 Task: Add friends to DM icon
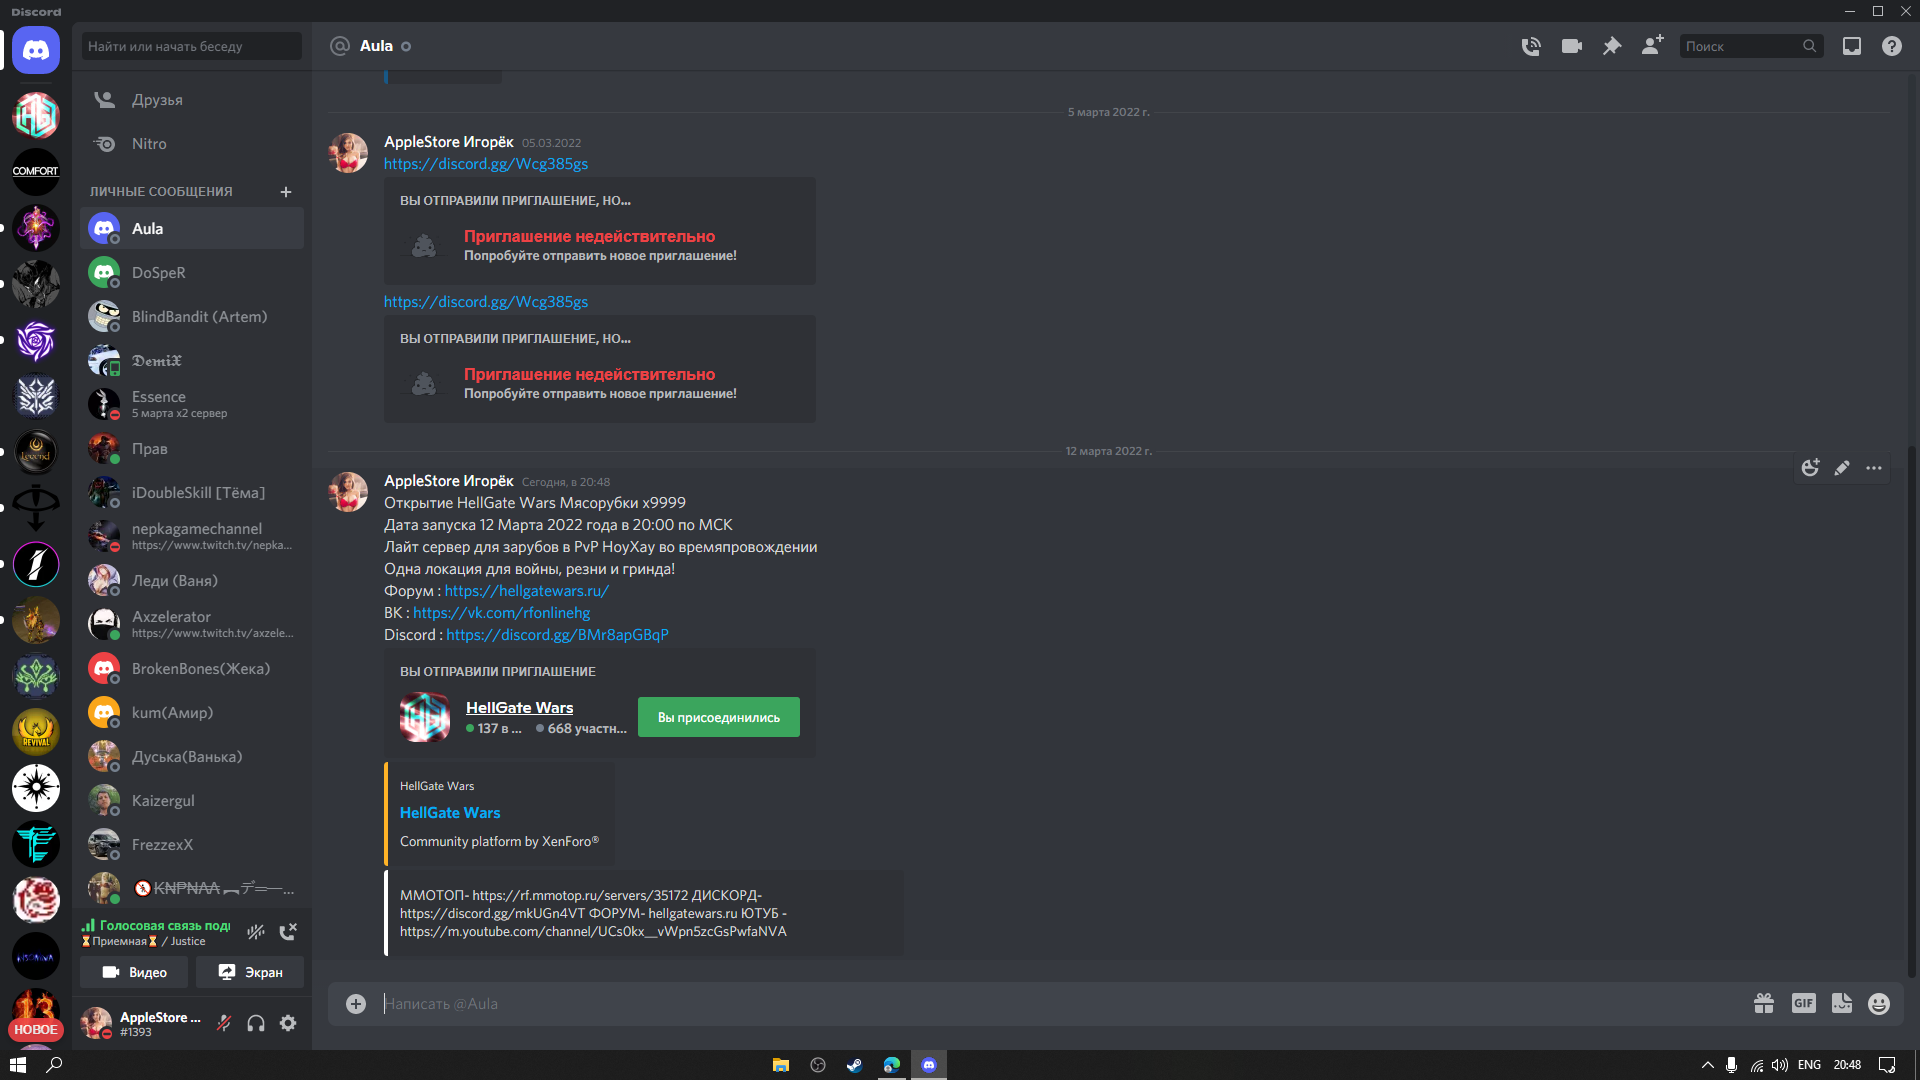click(1652, 46)
